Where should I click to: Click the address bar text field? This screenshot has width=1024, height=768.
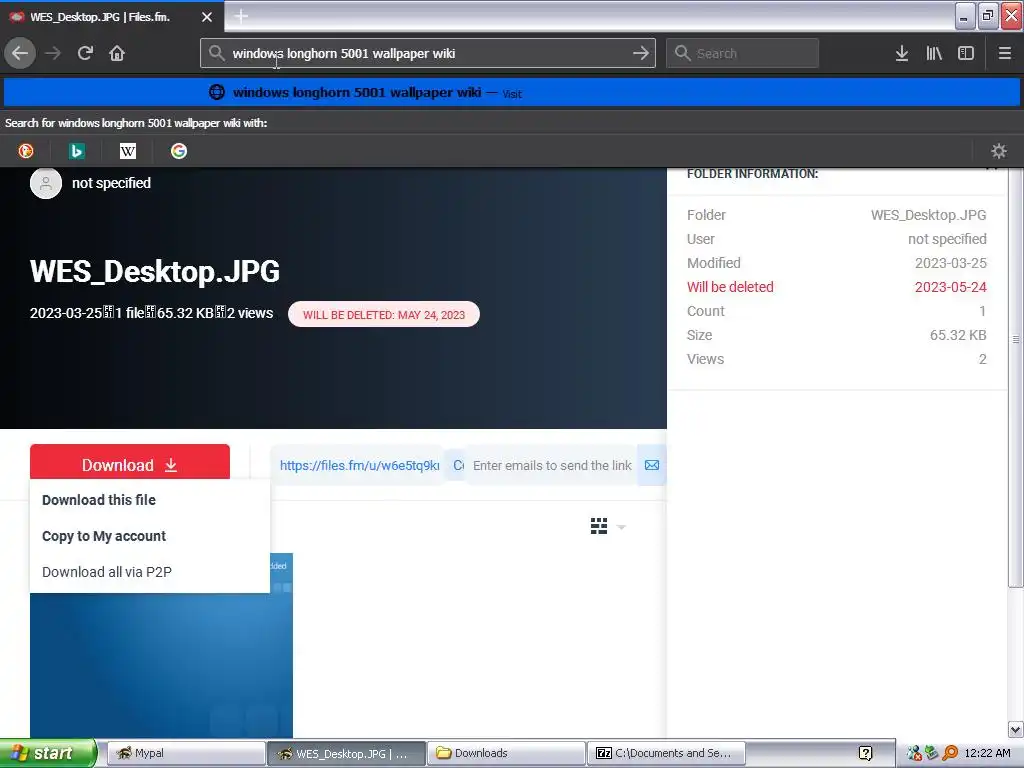(427, 54)
